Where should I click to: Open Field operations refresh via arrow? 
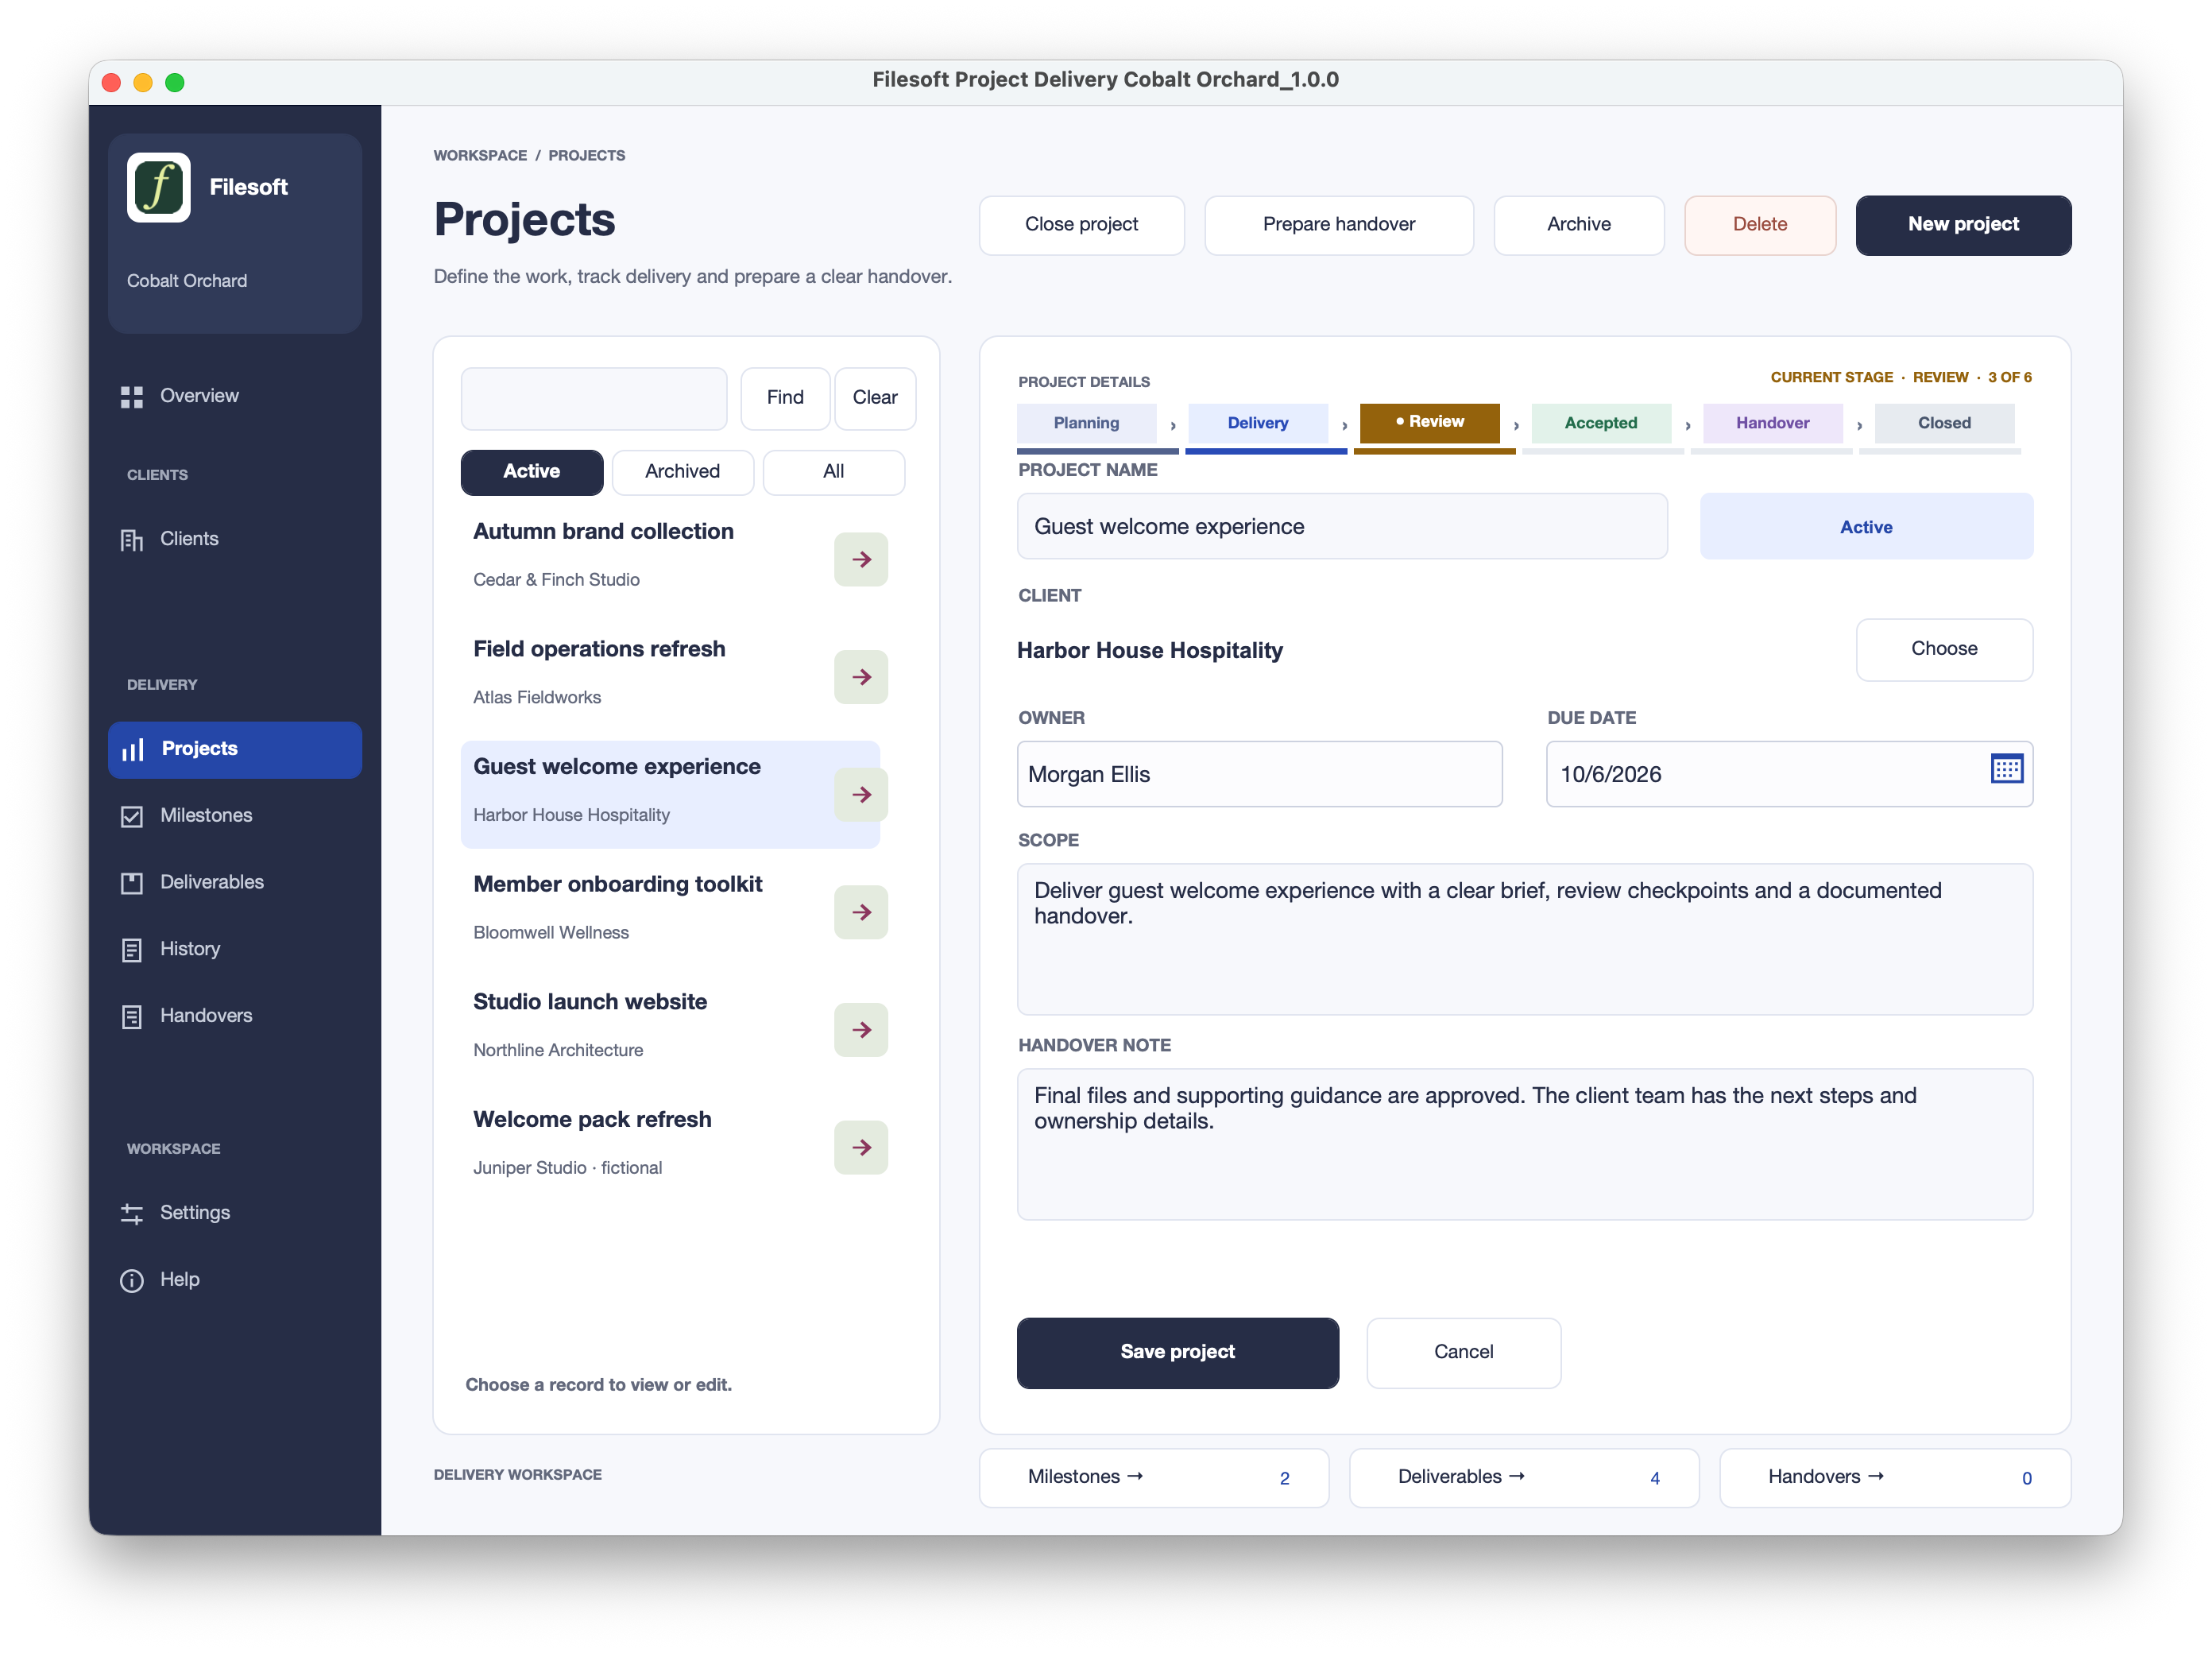[861, 677]
